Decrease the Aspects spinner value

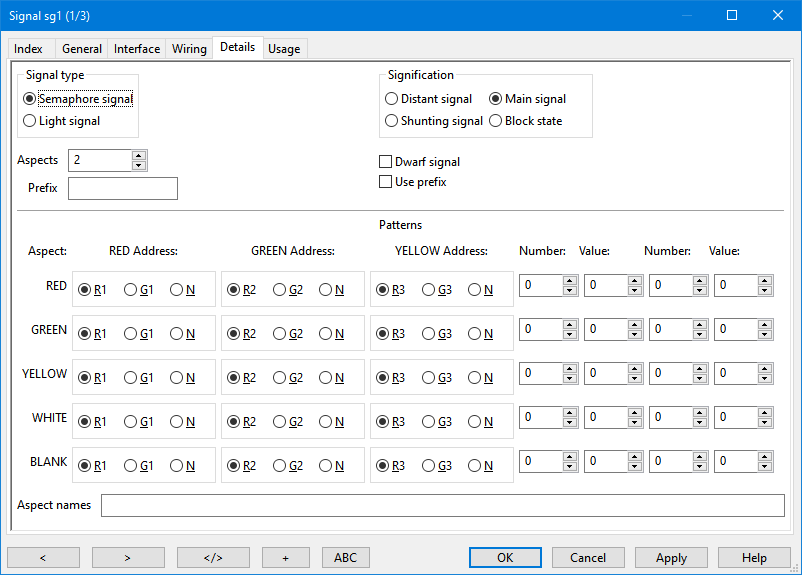pyautogui.click(x=139, y=165)
